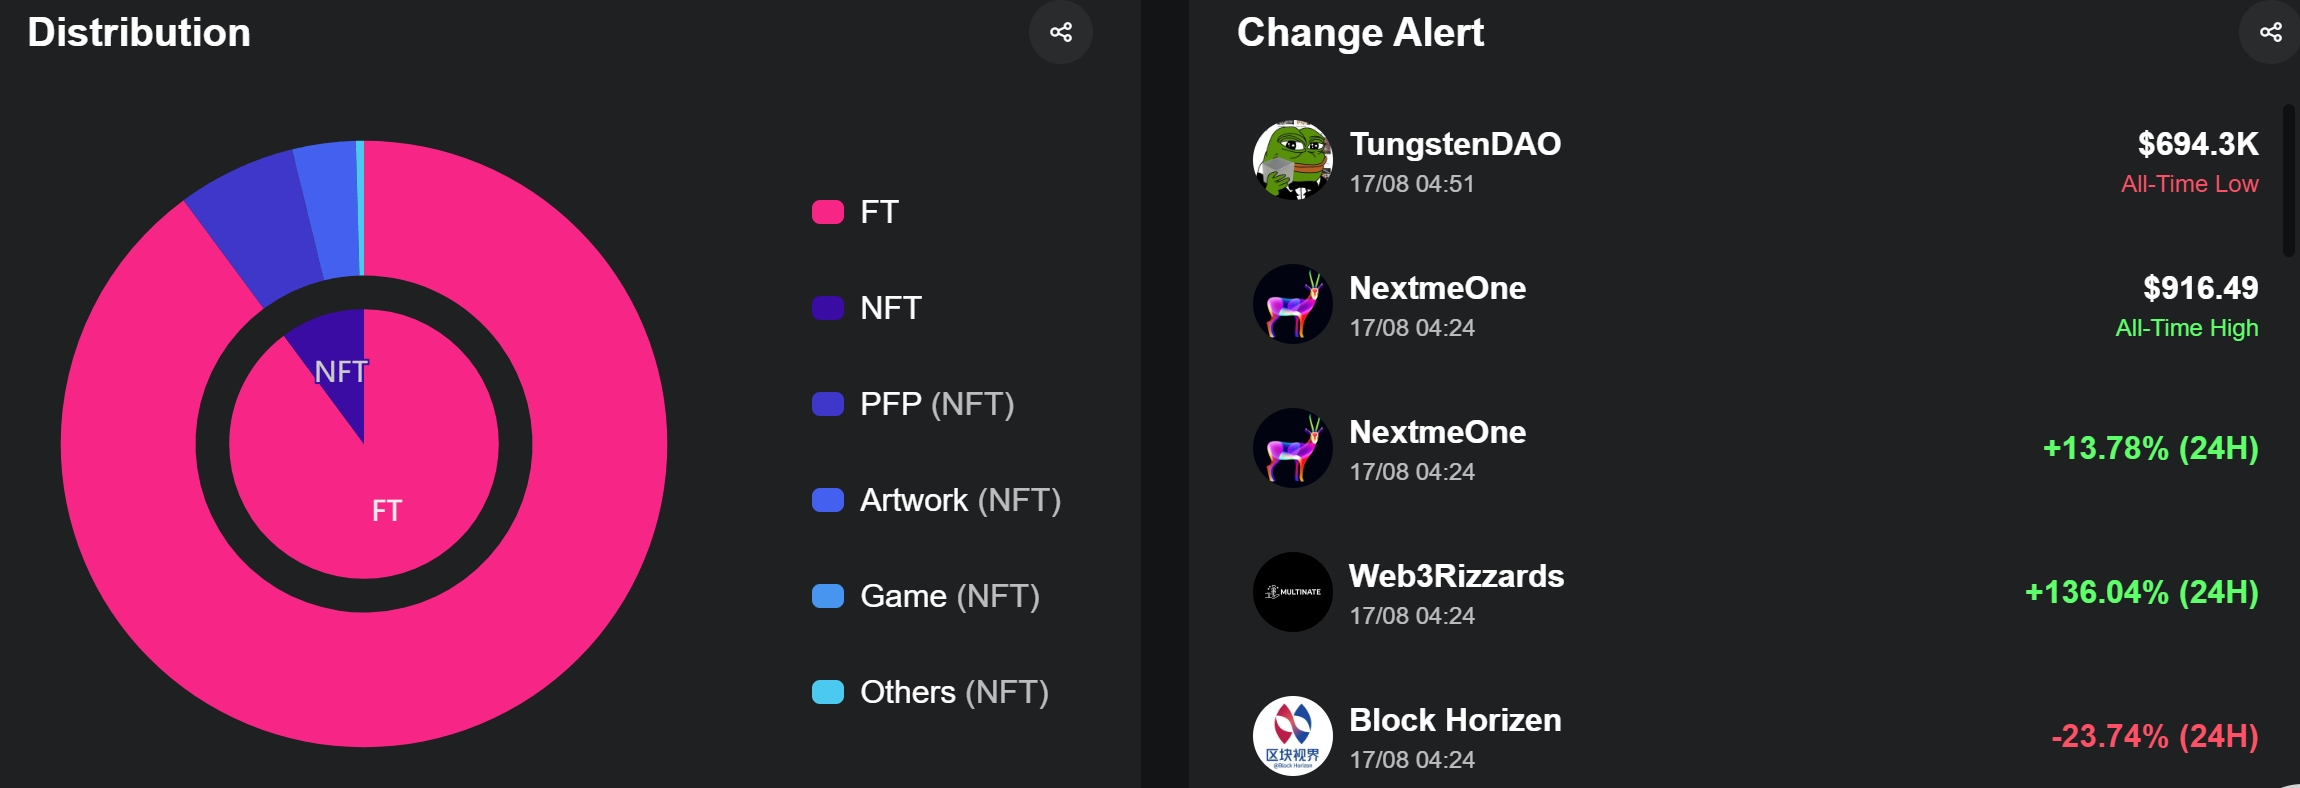Viewport: 2300px width, 788px height.
Task: Open the Web3Rizzards name link
Action: pos(1456,576)
